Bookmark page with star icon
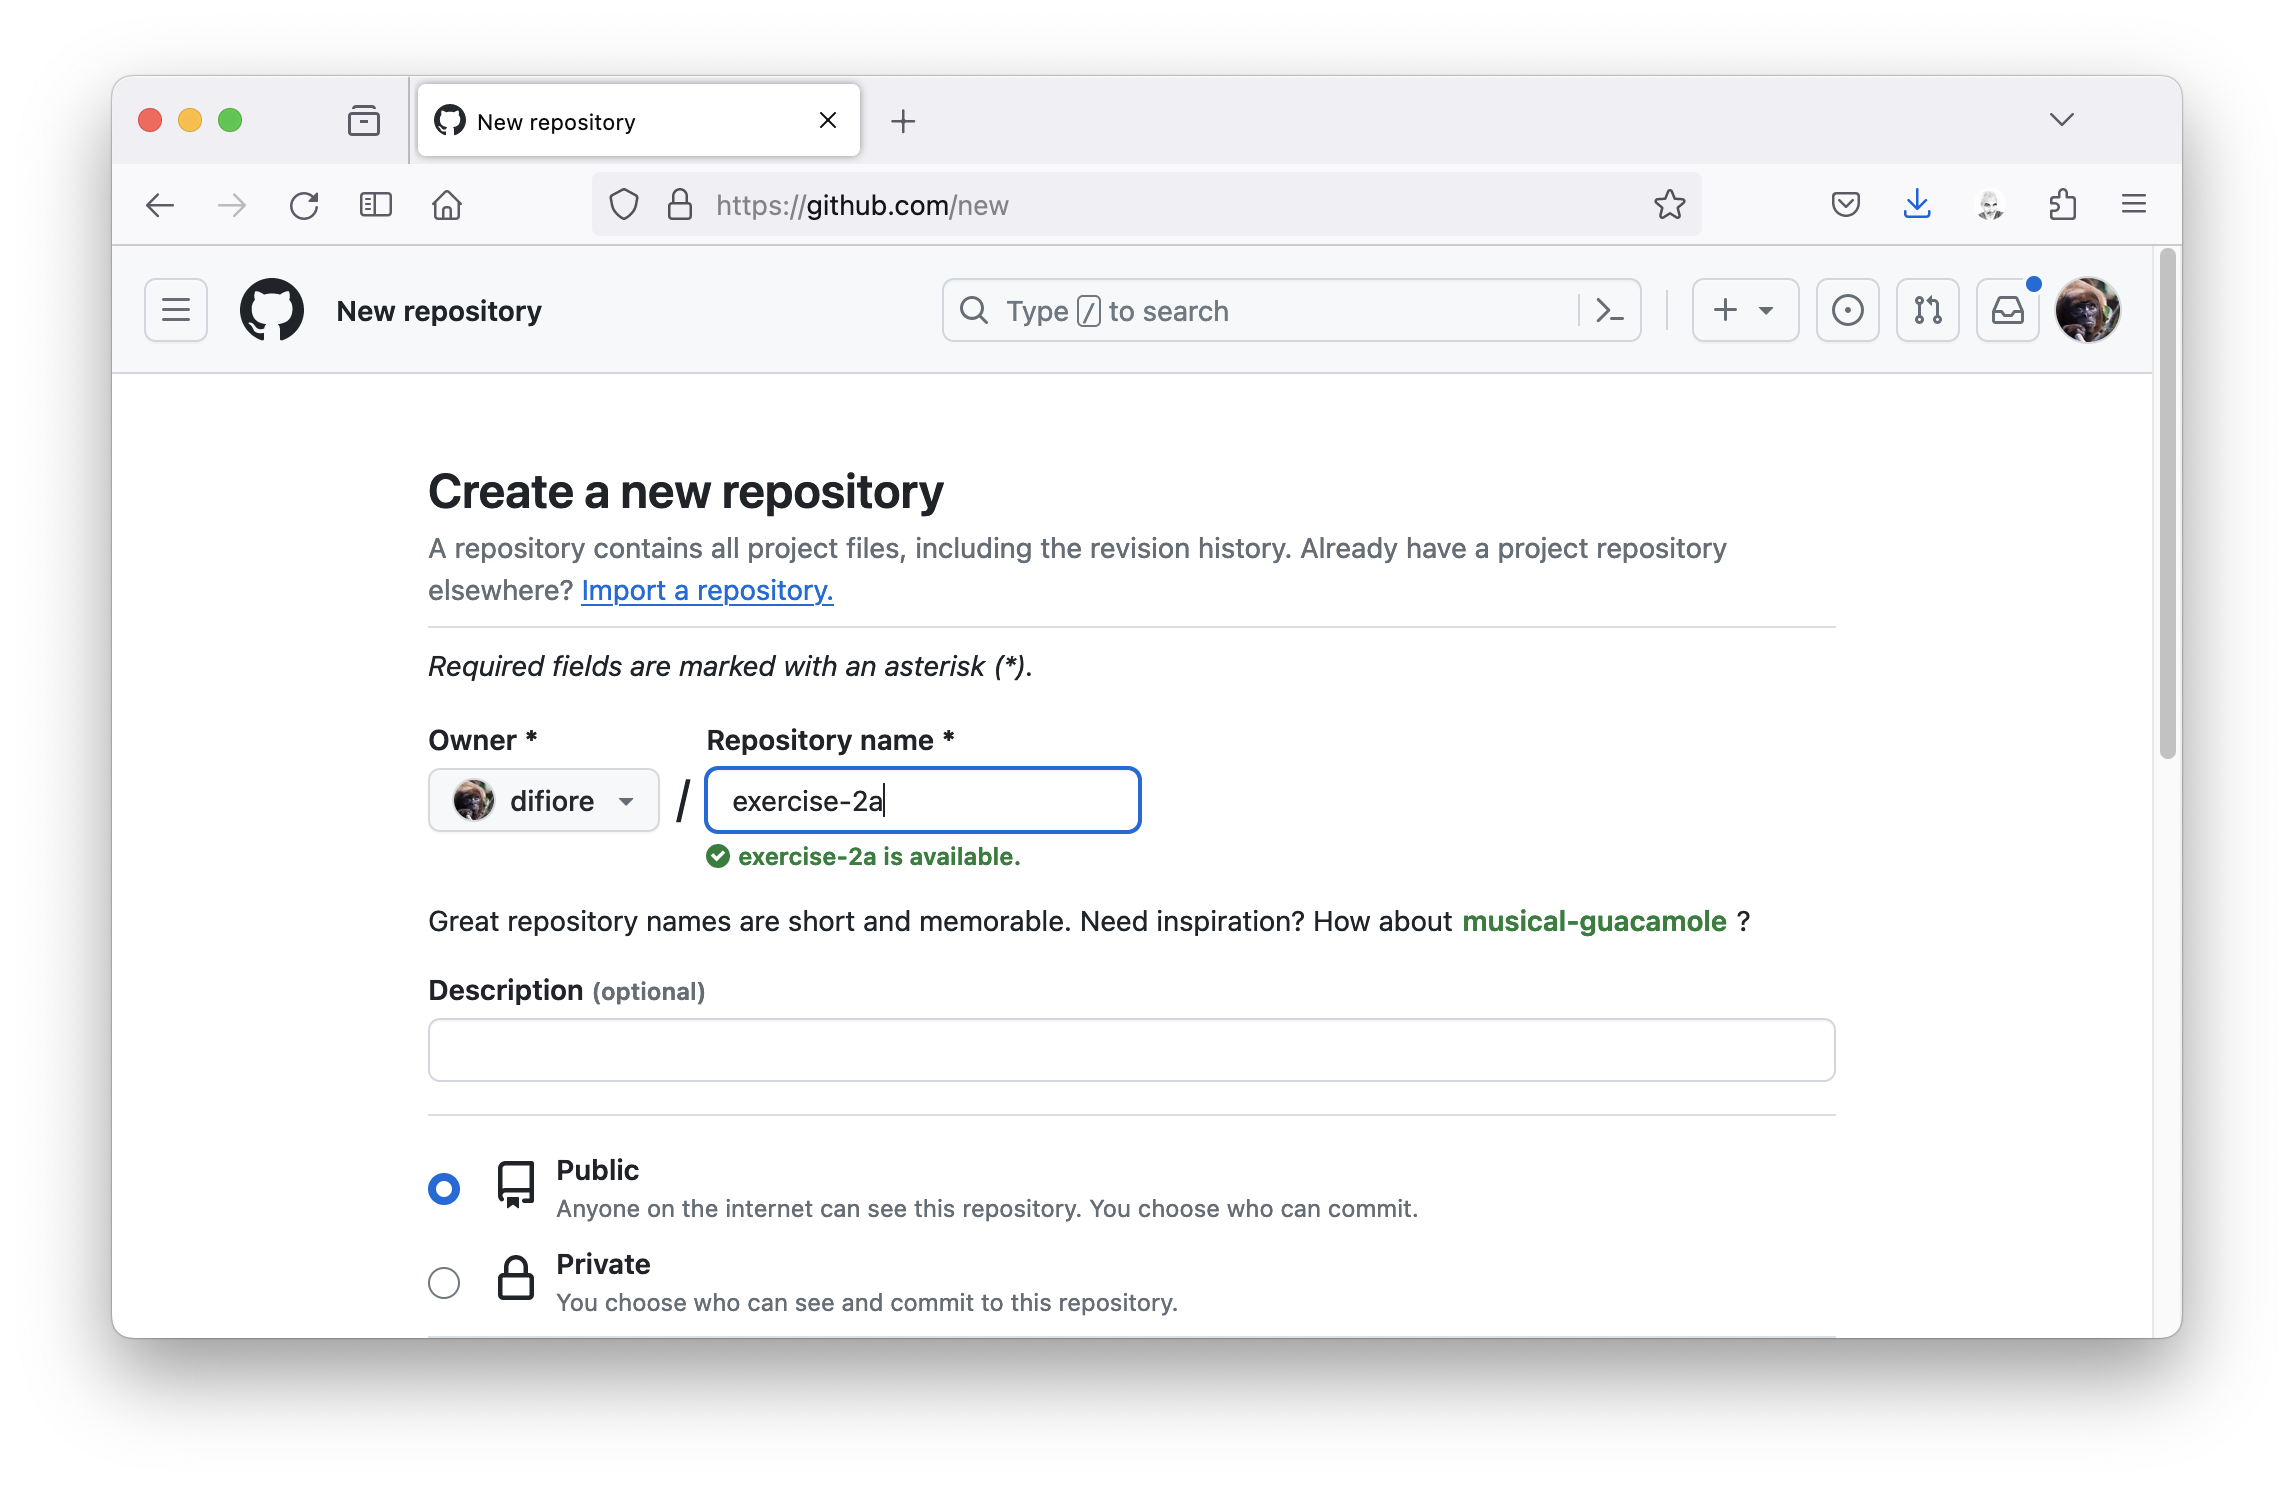 click(1669, 205)
